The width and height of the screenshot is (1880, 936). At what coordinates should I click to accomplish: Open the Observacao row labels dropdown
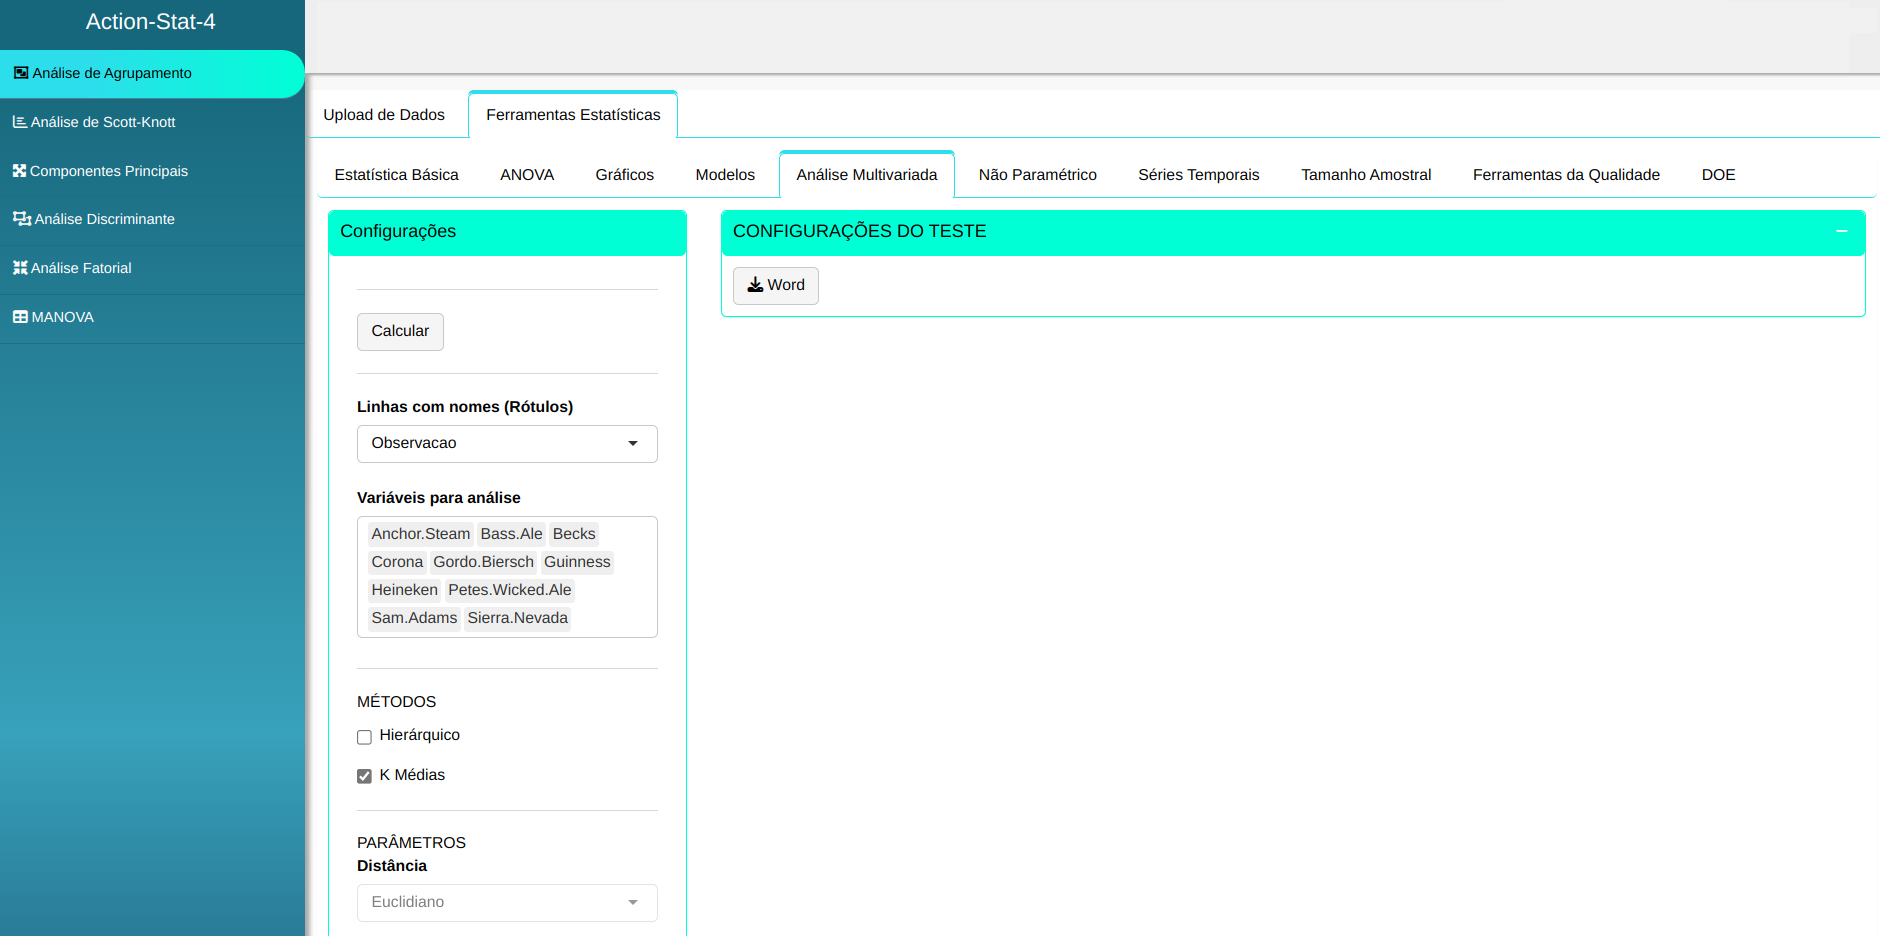pos(507,444)
